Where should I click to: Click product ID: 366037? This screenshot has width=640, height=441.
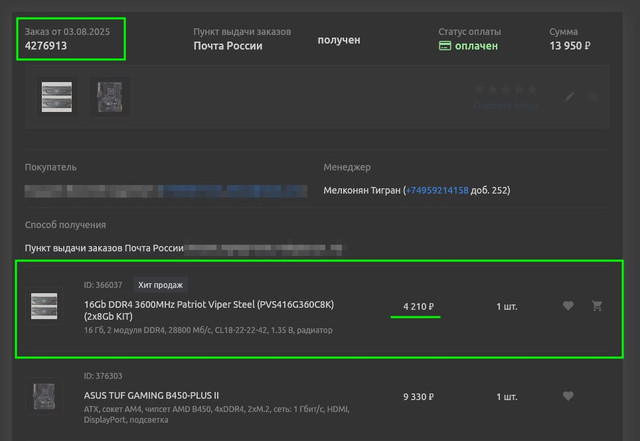click(103, 285)
